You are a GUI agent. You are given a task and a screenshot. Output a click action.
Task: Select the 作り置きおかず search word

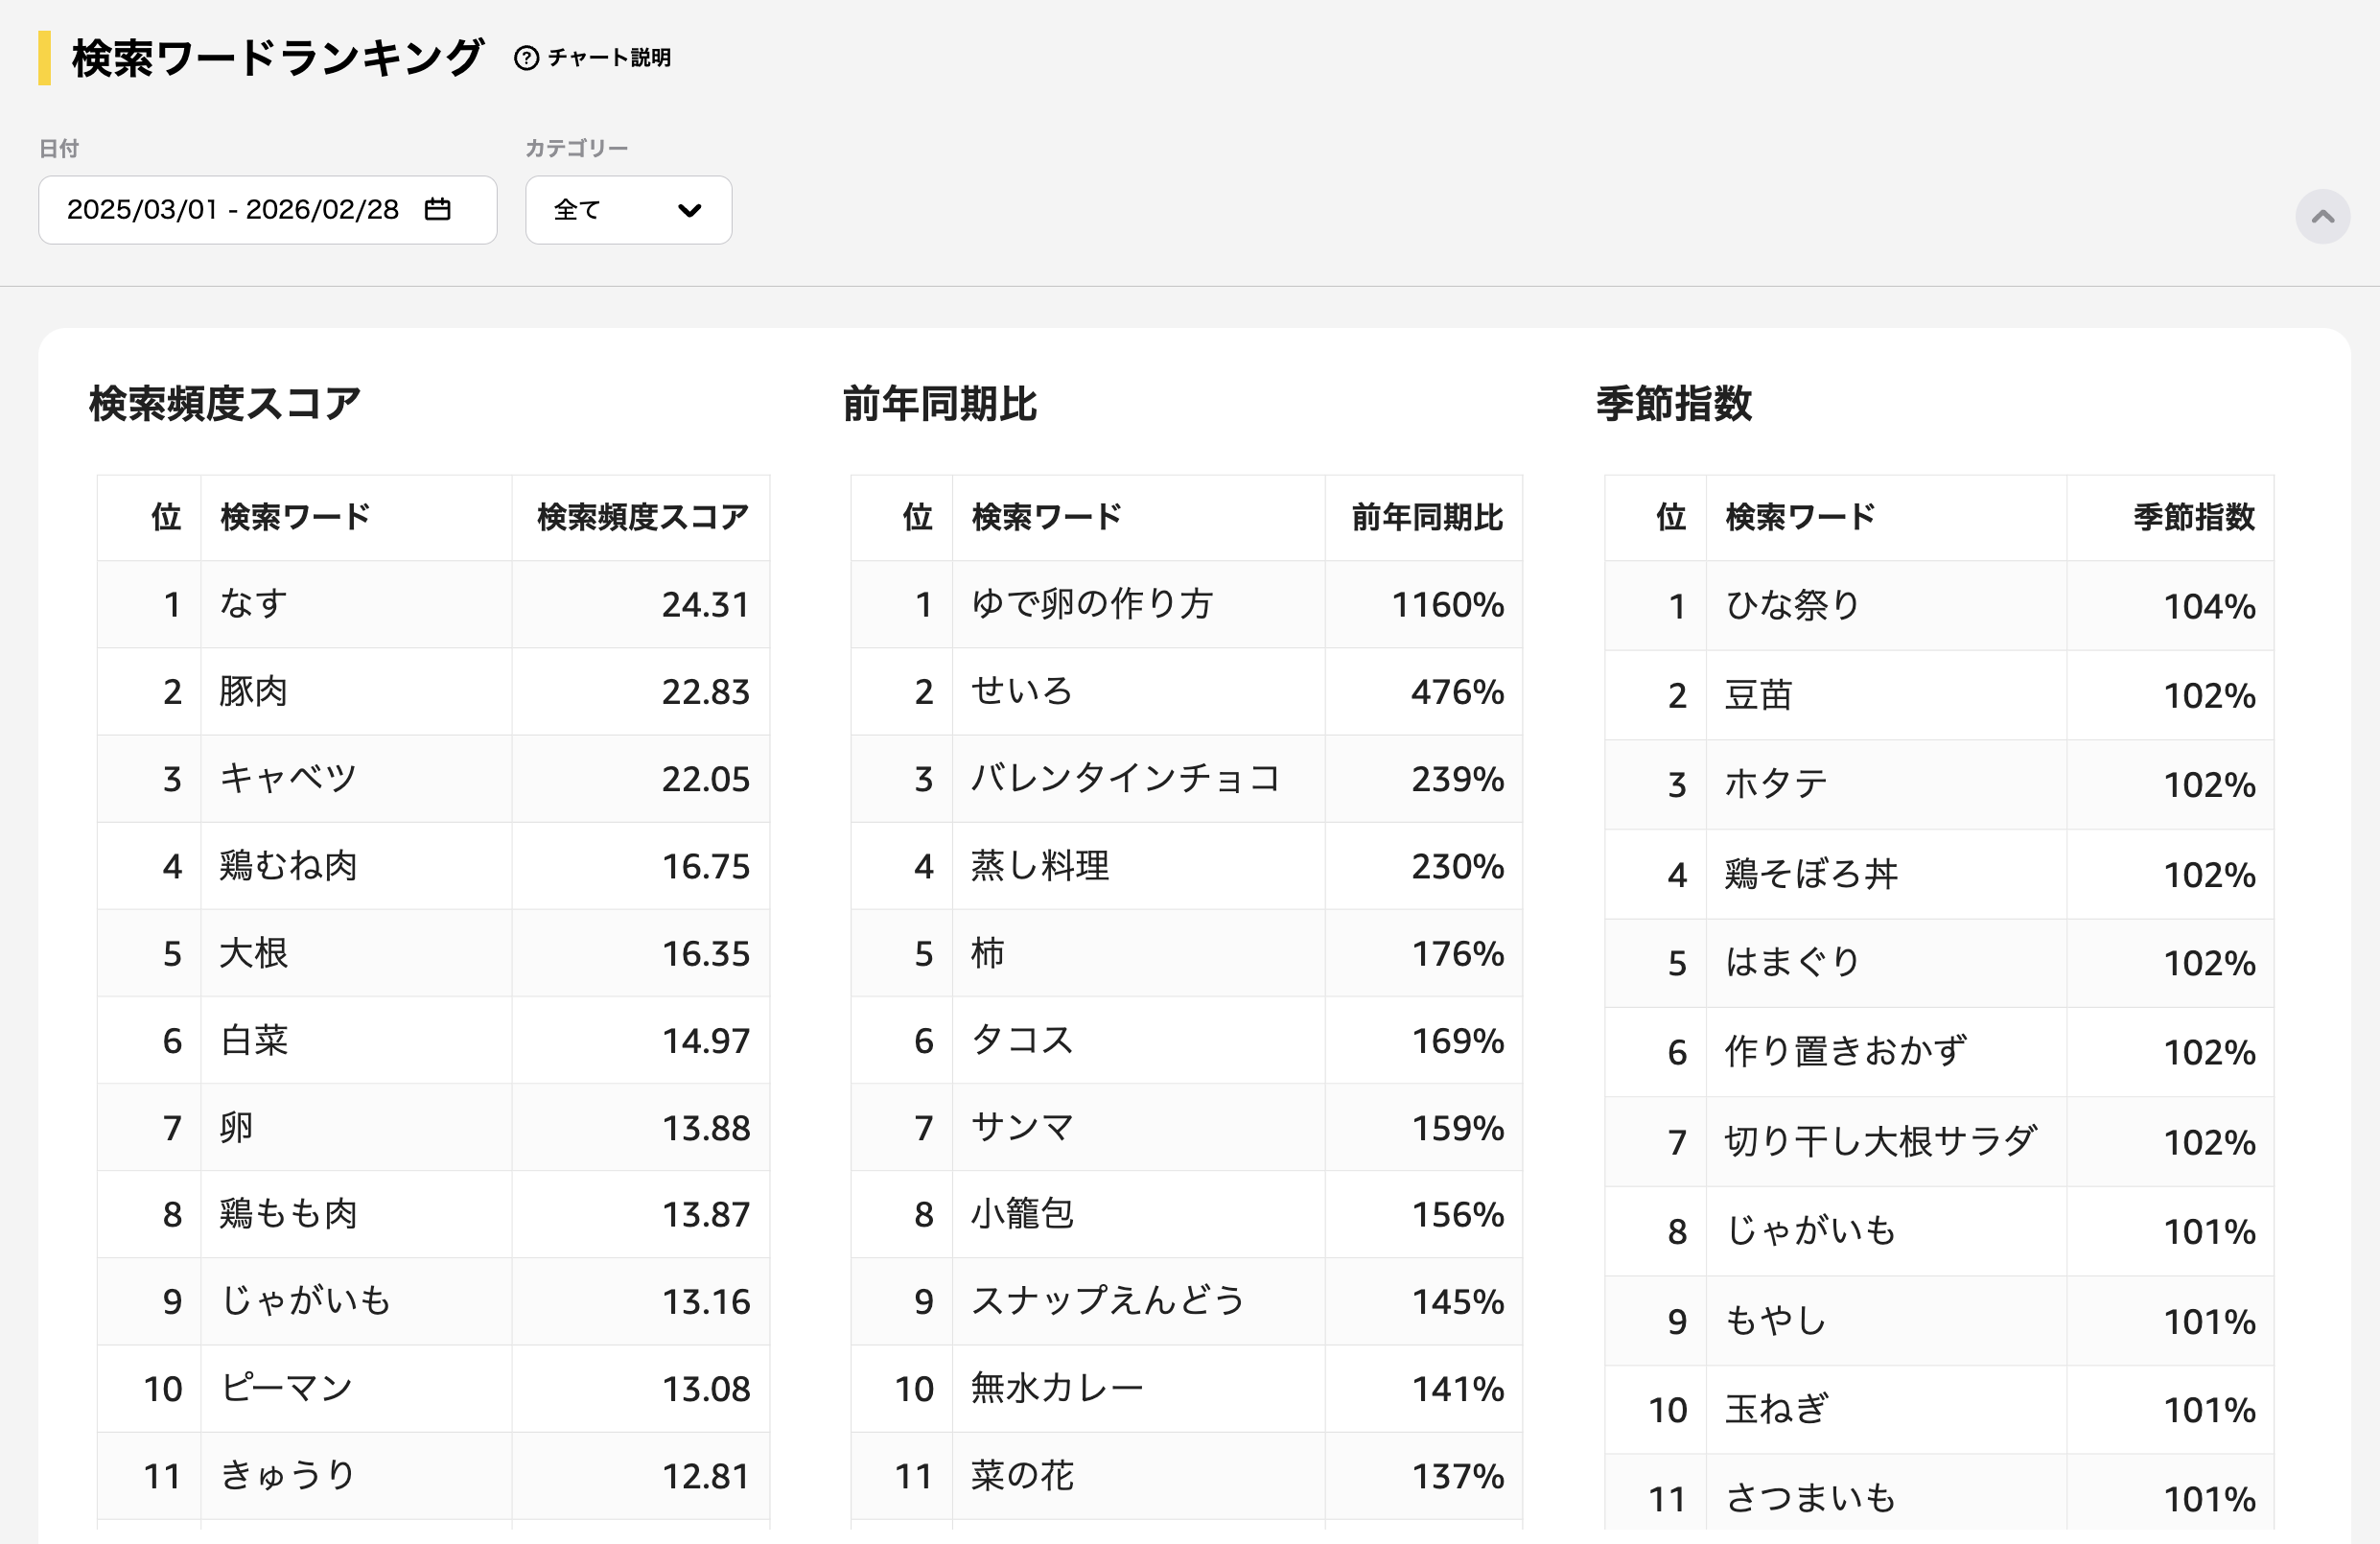coord(1846,1052)
